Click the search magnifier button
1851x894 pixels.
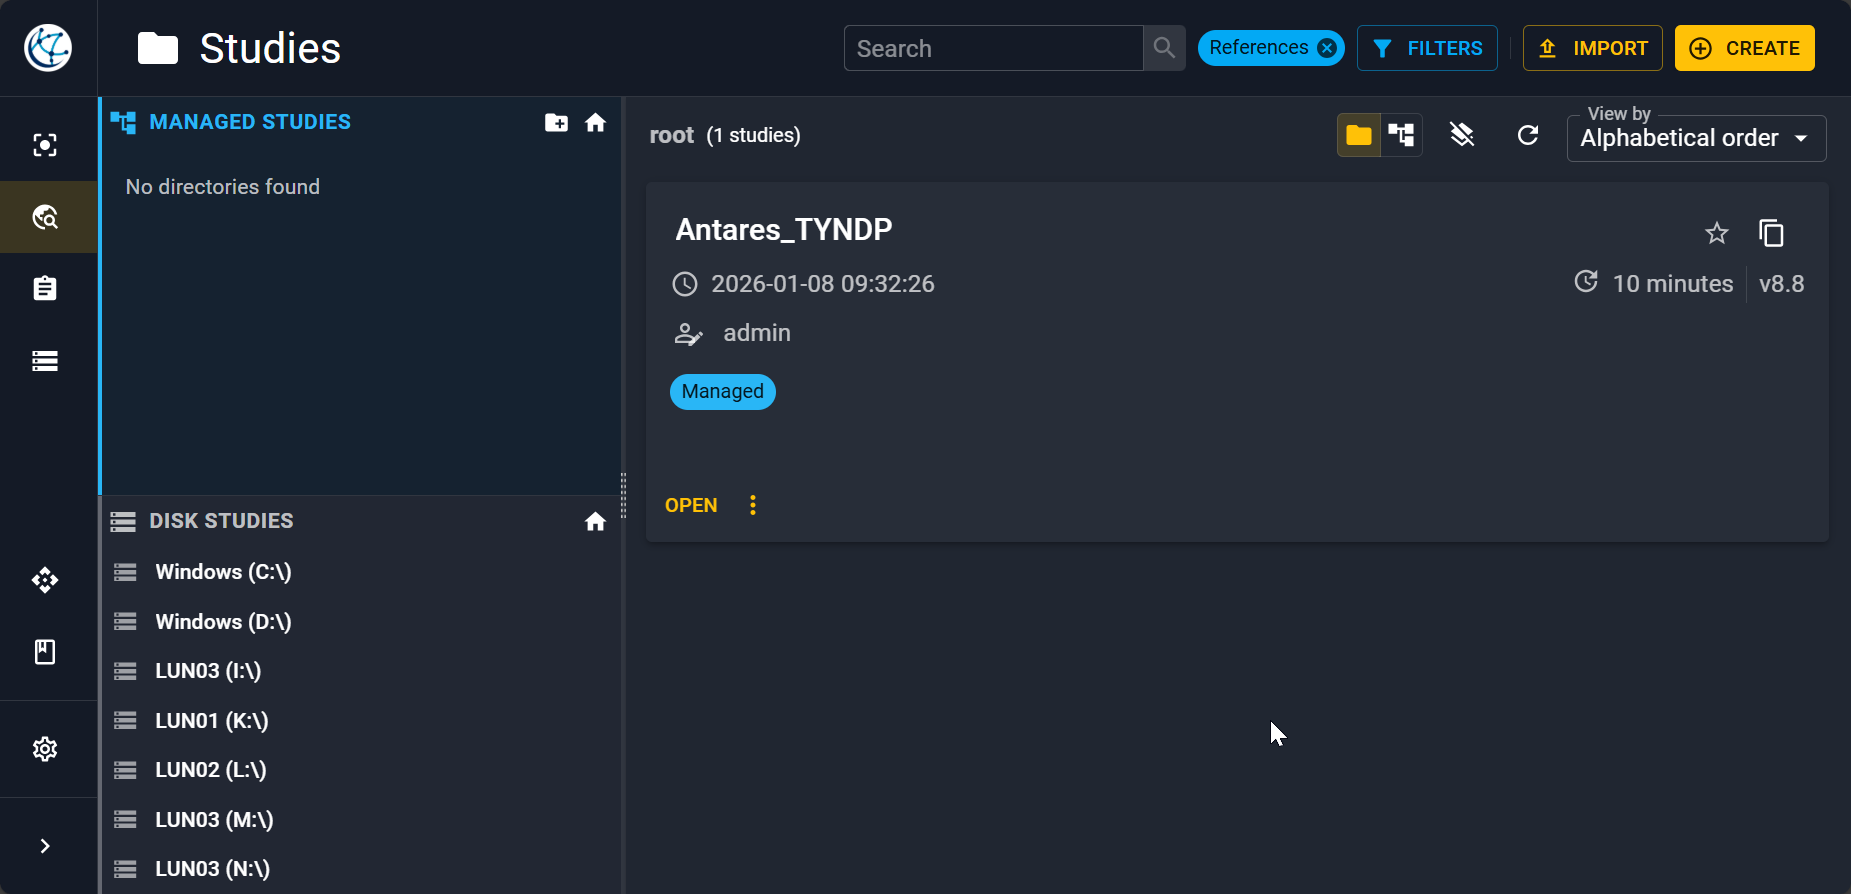[1164, 48]
